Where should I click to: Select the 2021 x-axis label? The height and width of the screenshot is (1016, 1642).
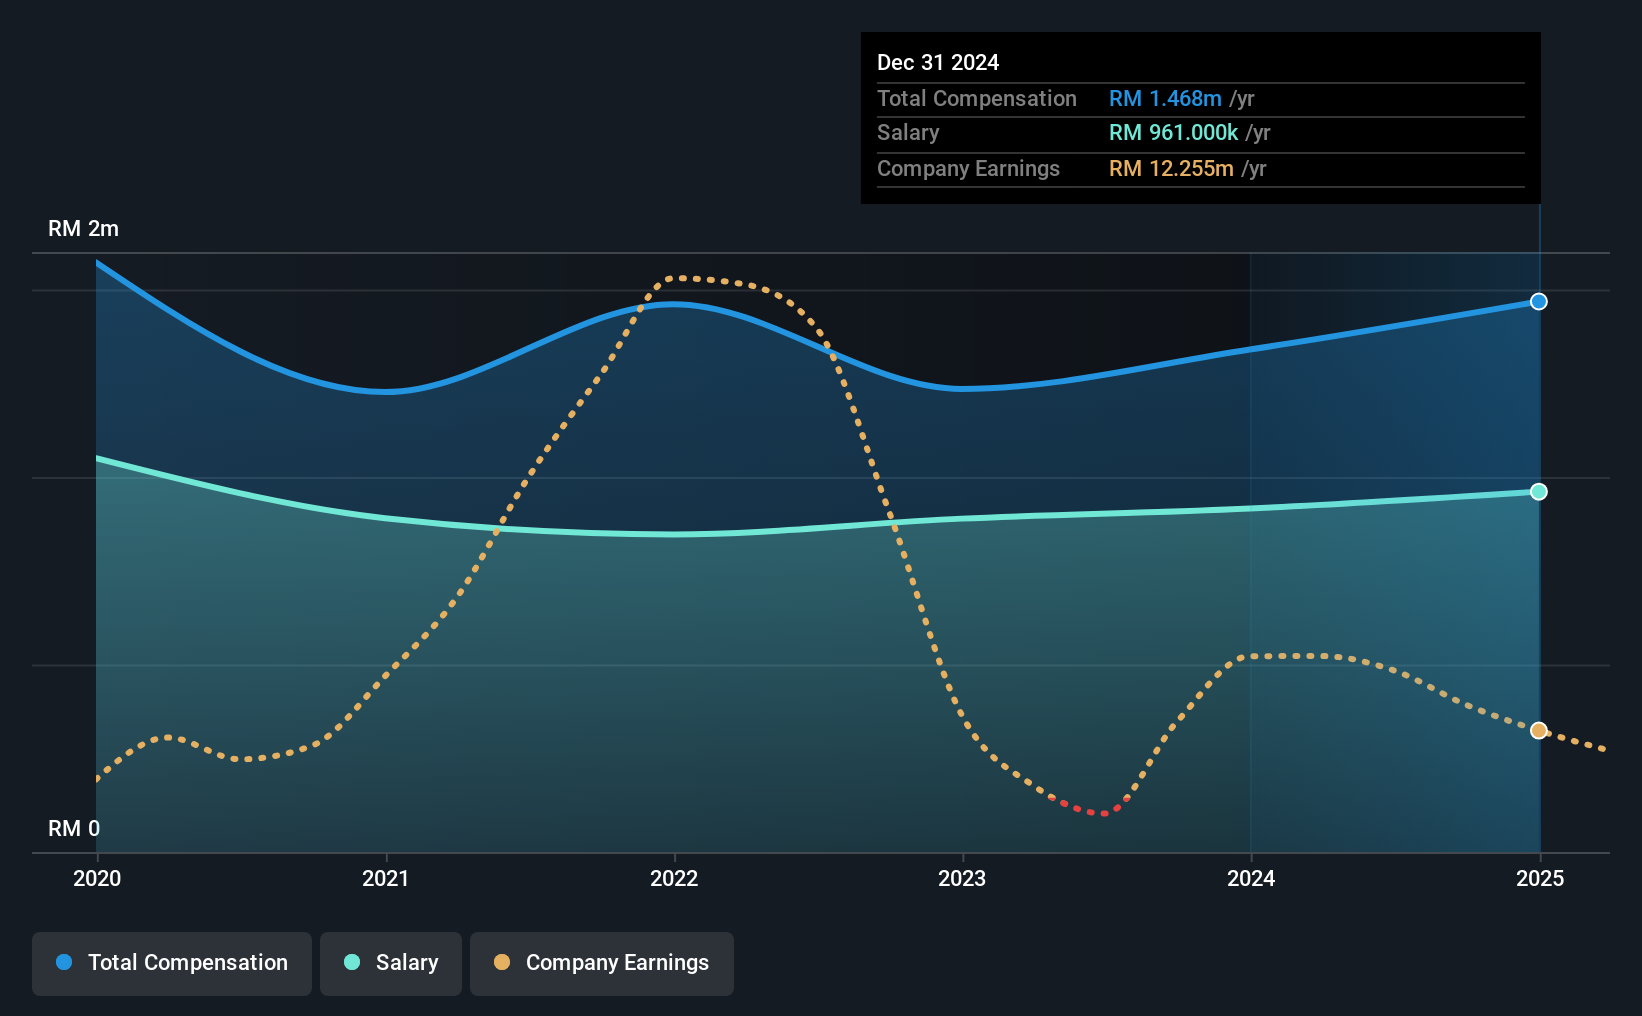pyautogui.click(x=386, y=878)
